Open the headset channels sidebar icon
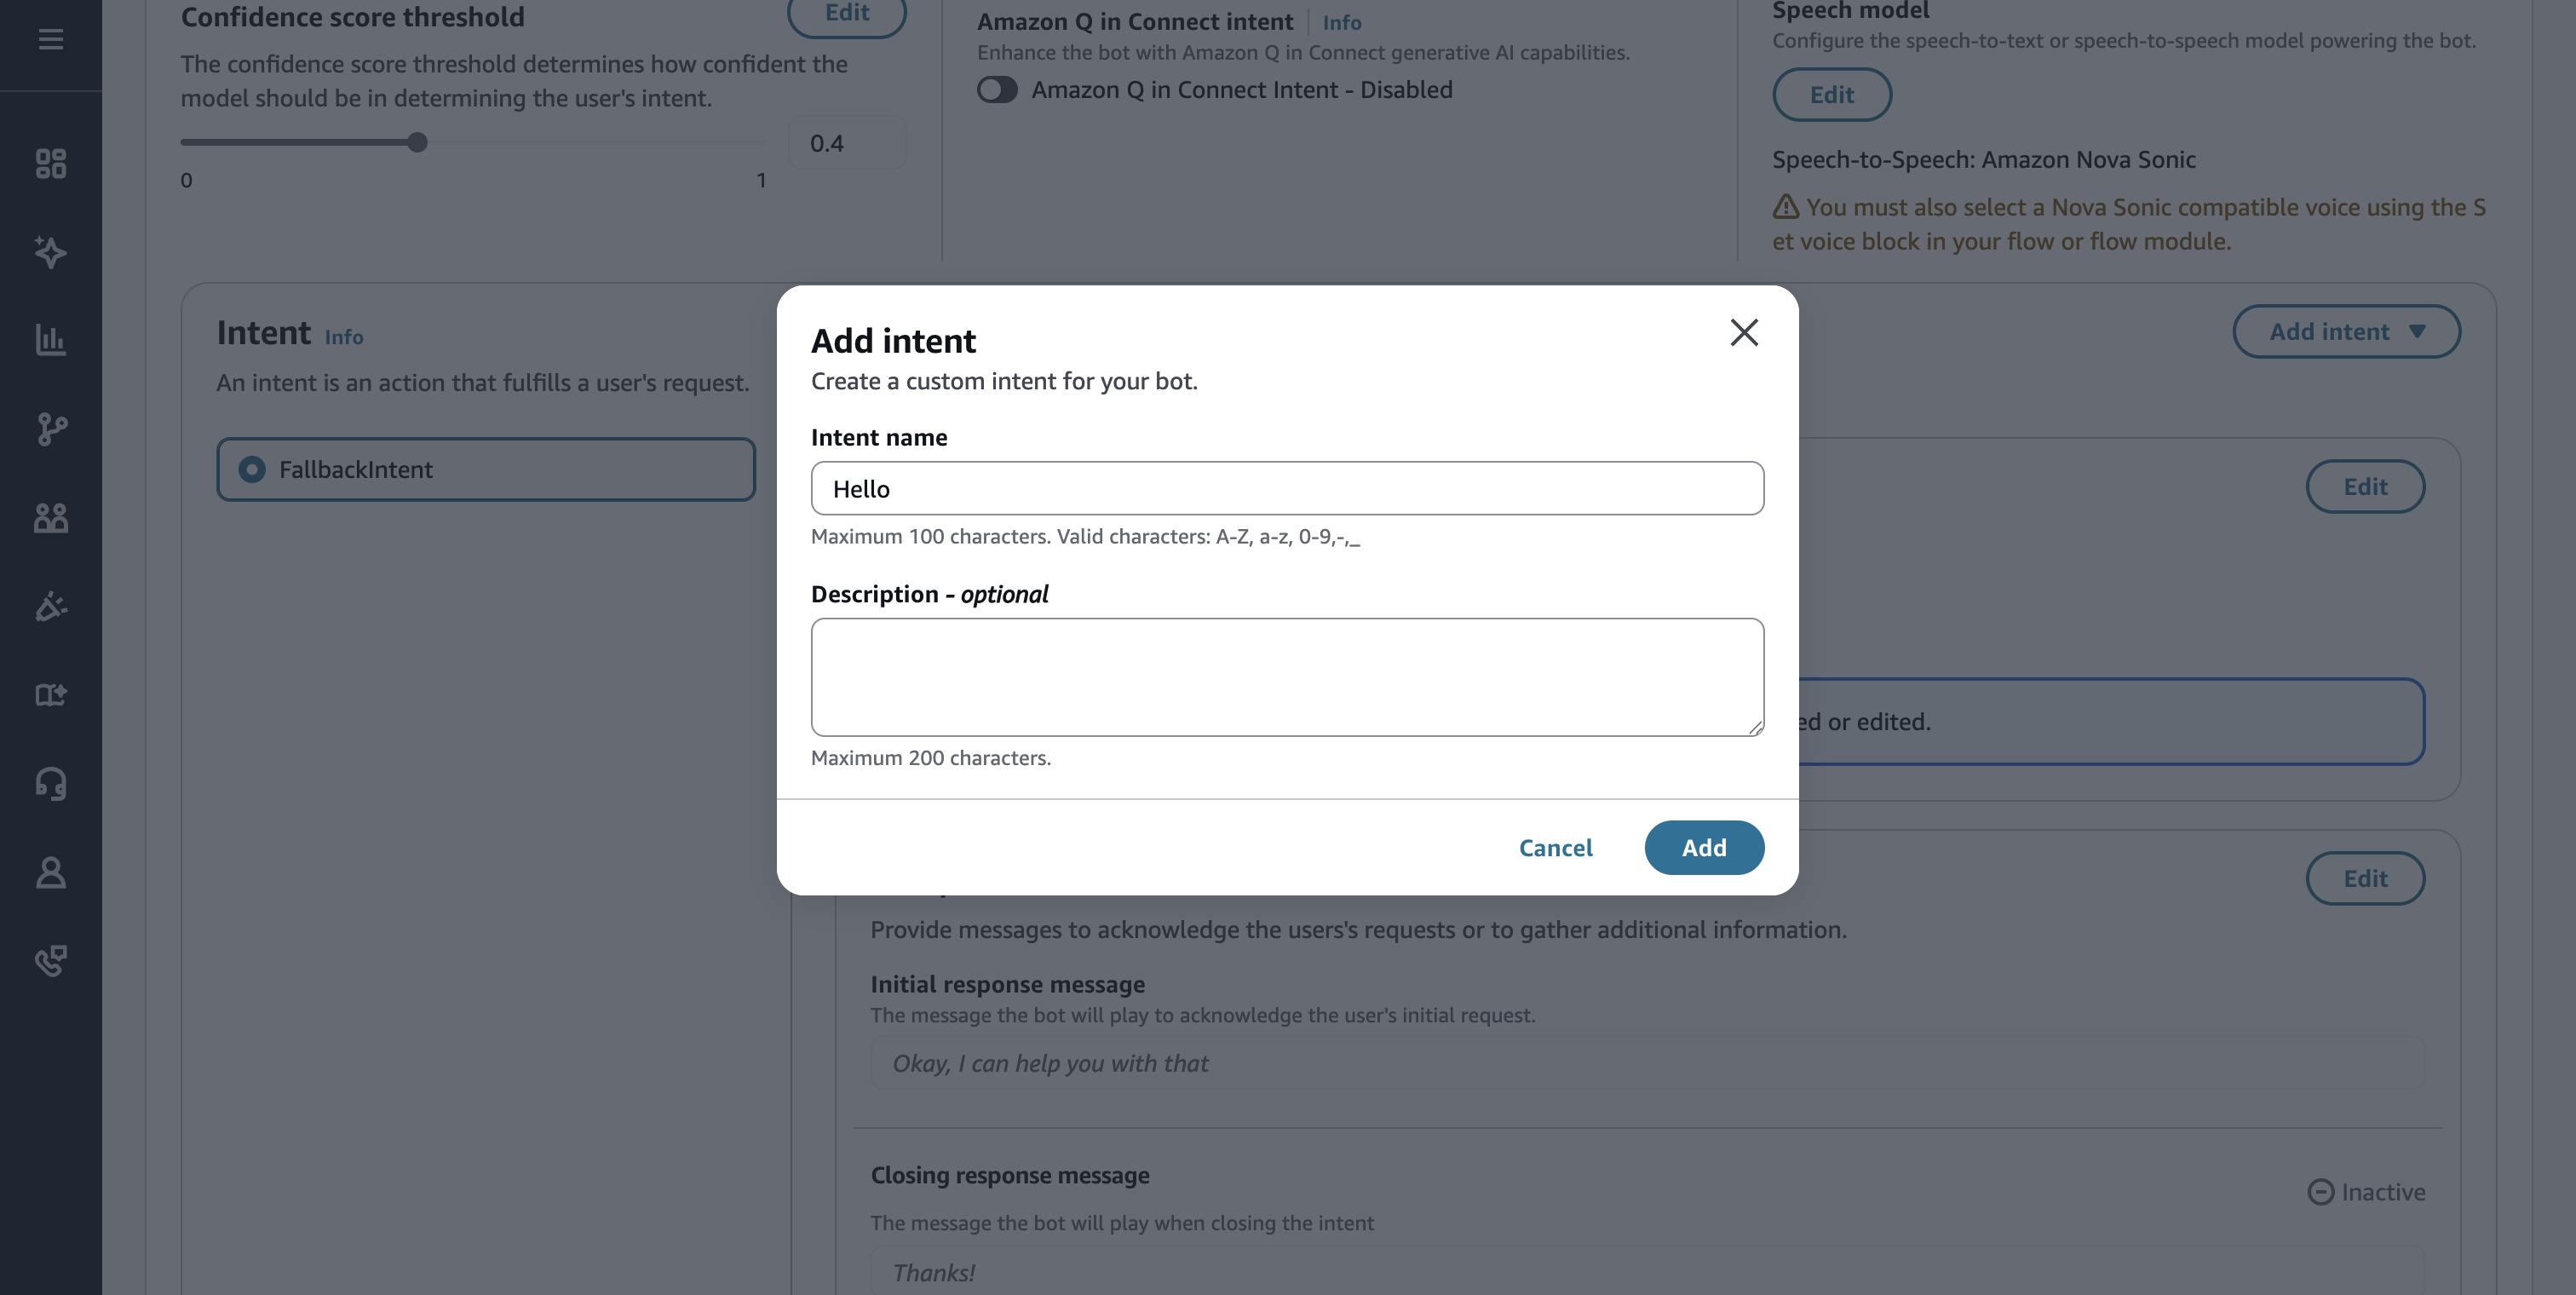2576x1295 pixels. point(51,783)
